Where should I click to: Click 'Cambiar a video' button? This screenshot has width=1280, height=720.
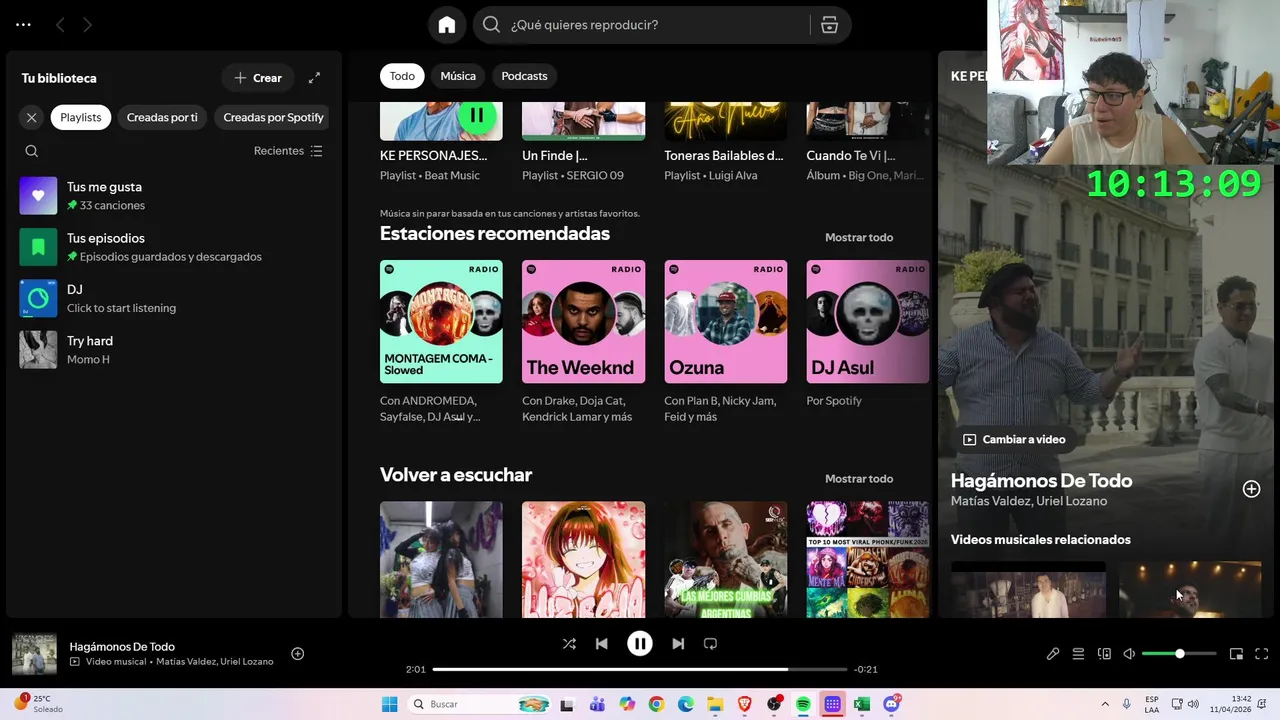pyautogui.click(x=1014, y=440)
